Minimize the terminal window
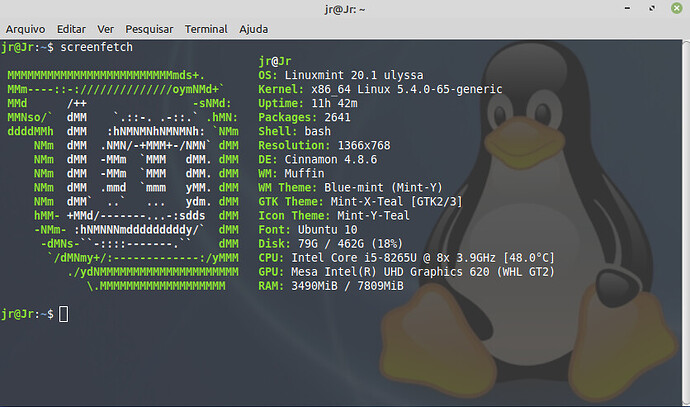The height and width of the screenshot is (407, 690). (628, 8)
